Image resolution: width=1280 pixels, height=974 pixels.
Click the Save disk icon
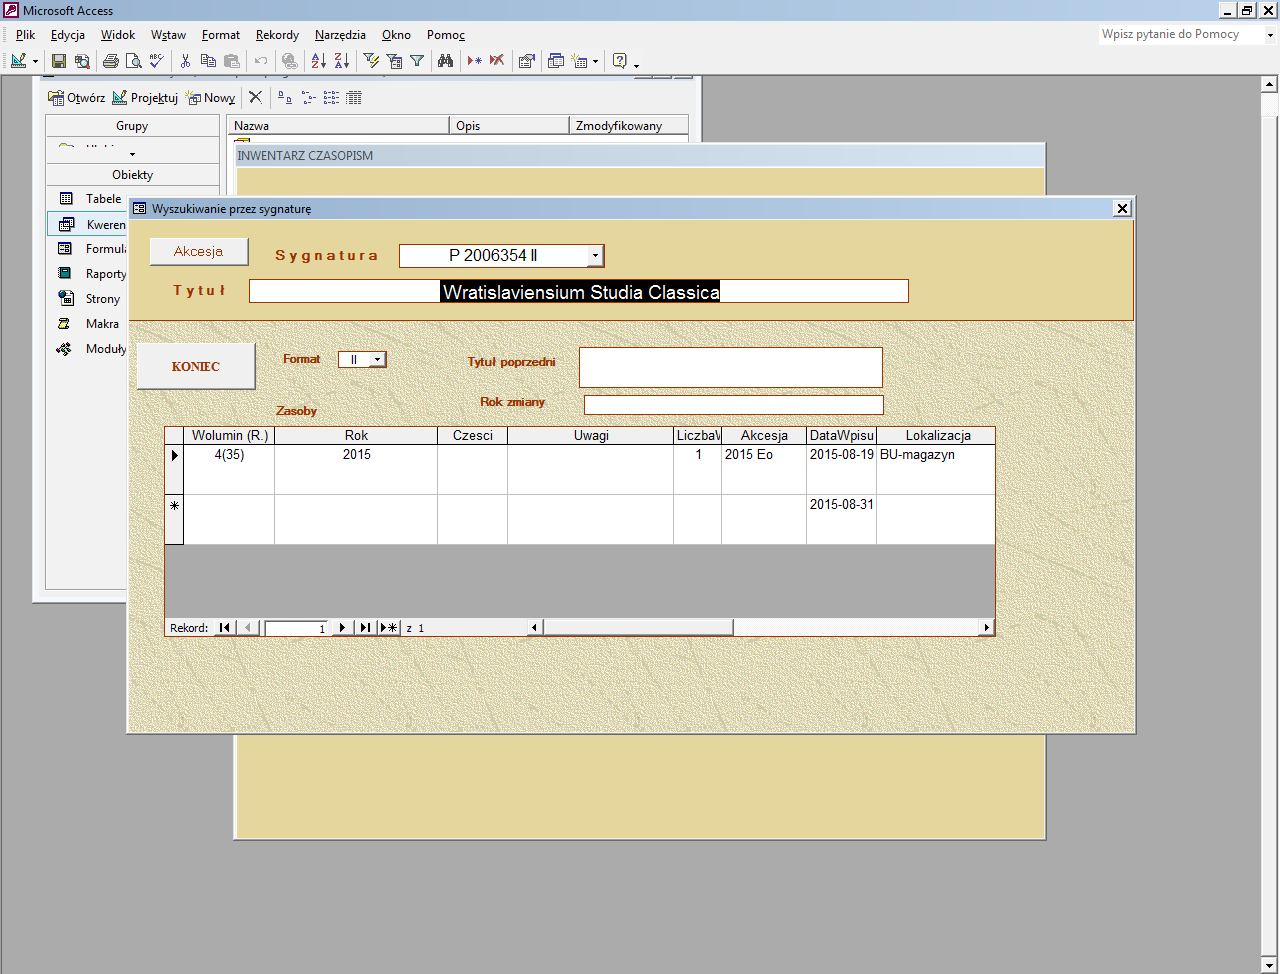pyautogui.click(x=59, y=61)
